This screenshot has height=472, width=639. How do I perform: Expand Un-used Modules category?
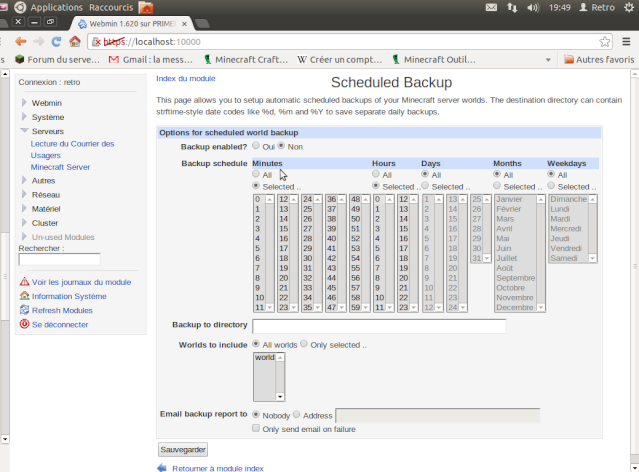pyautogui.click(x=24, y=237)
